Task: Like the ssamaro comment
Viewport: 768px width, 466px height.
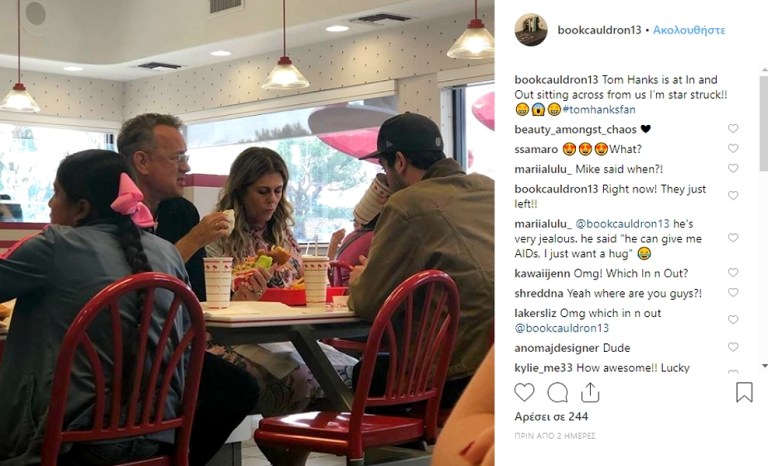Action: [733, 148]
